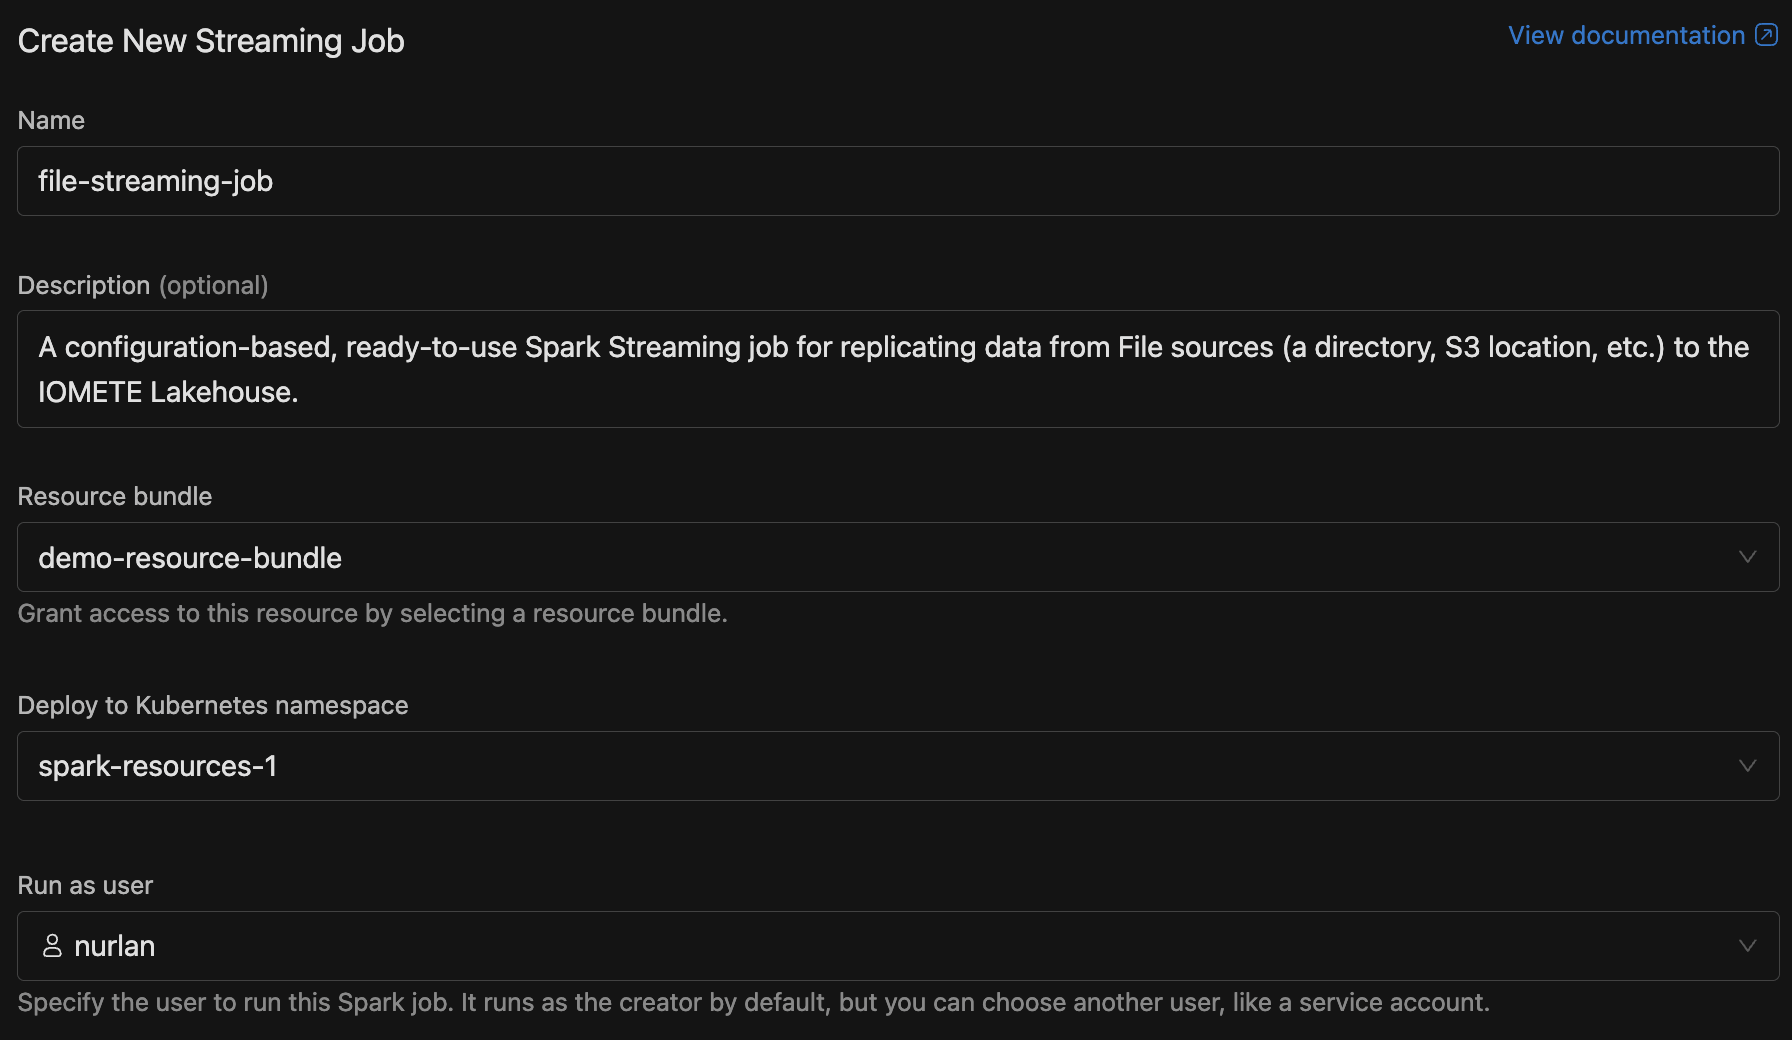Image resolution: width=1792 pixels, height=1040 pixels.
Task: Click the Run as user label
Action: [85, 886]
